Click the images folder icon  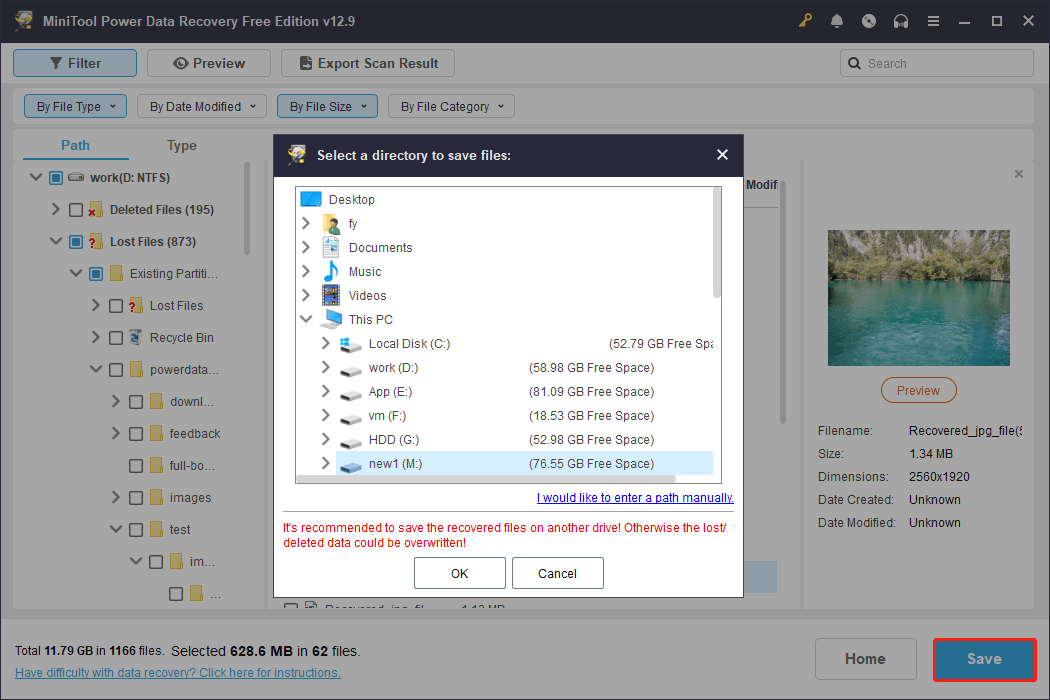tap(156, 497)
